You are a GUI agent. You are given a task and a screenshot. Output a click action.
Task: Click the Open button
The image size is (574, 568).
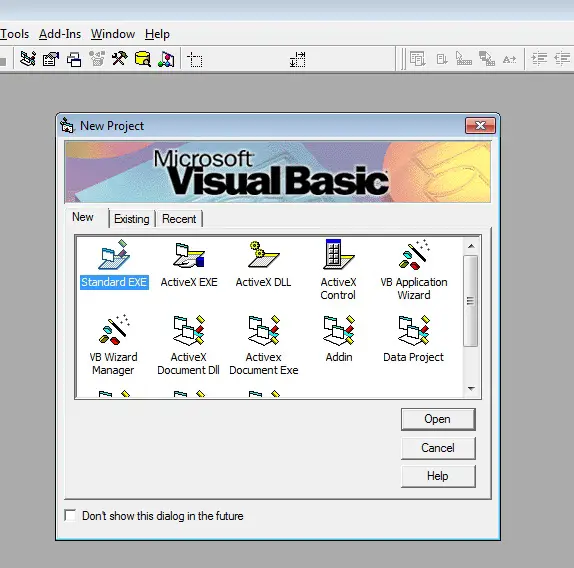(x=438, y=419)
